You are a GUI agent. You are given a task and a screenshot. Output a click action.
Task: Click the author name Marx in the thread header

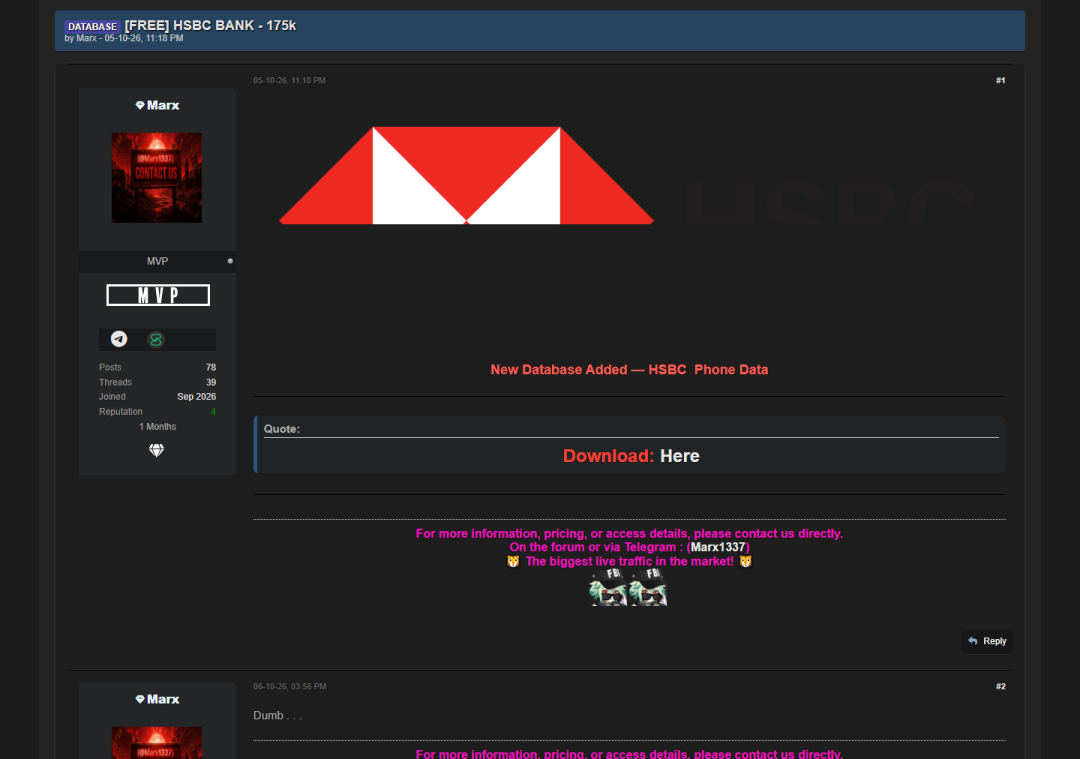coord(87,39)
